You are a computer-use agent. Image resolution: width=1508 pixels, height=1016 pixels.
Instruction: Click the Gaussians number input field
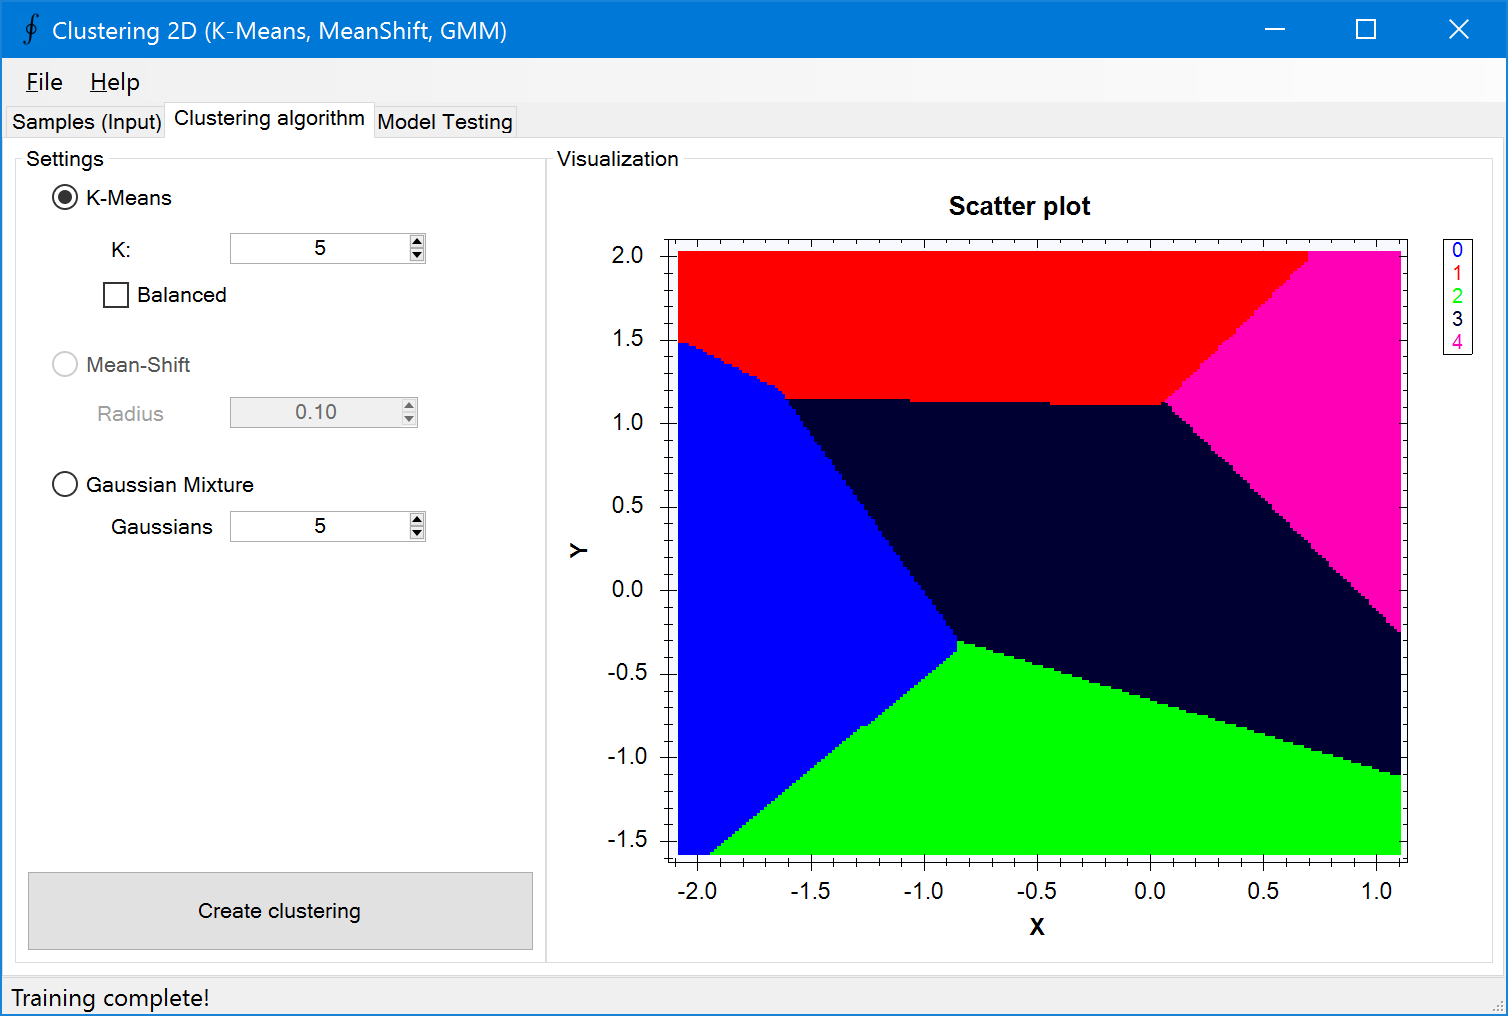click(x=319, y=526)
